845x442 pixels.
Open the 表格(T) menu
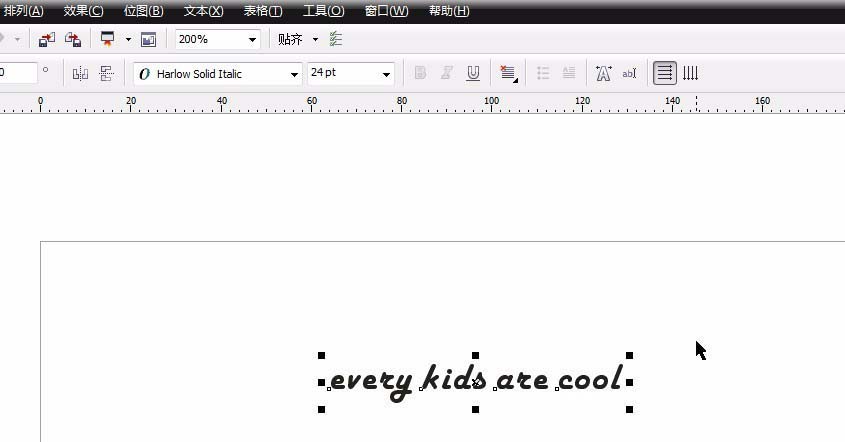pyautogui.click(x=262, y=11)
